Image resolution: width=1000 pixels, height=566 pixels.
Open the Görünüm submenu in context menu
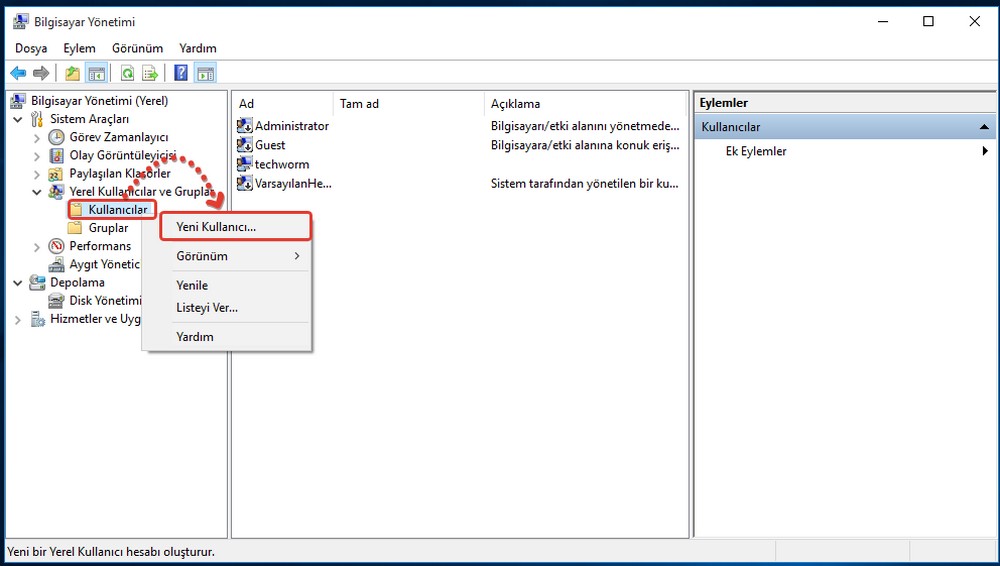[x=202, y=256]
